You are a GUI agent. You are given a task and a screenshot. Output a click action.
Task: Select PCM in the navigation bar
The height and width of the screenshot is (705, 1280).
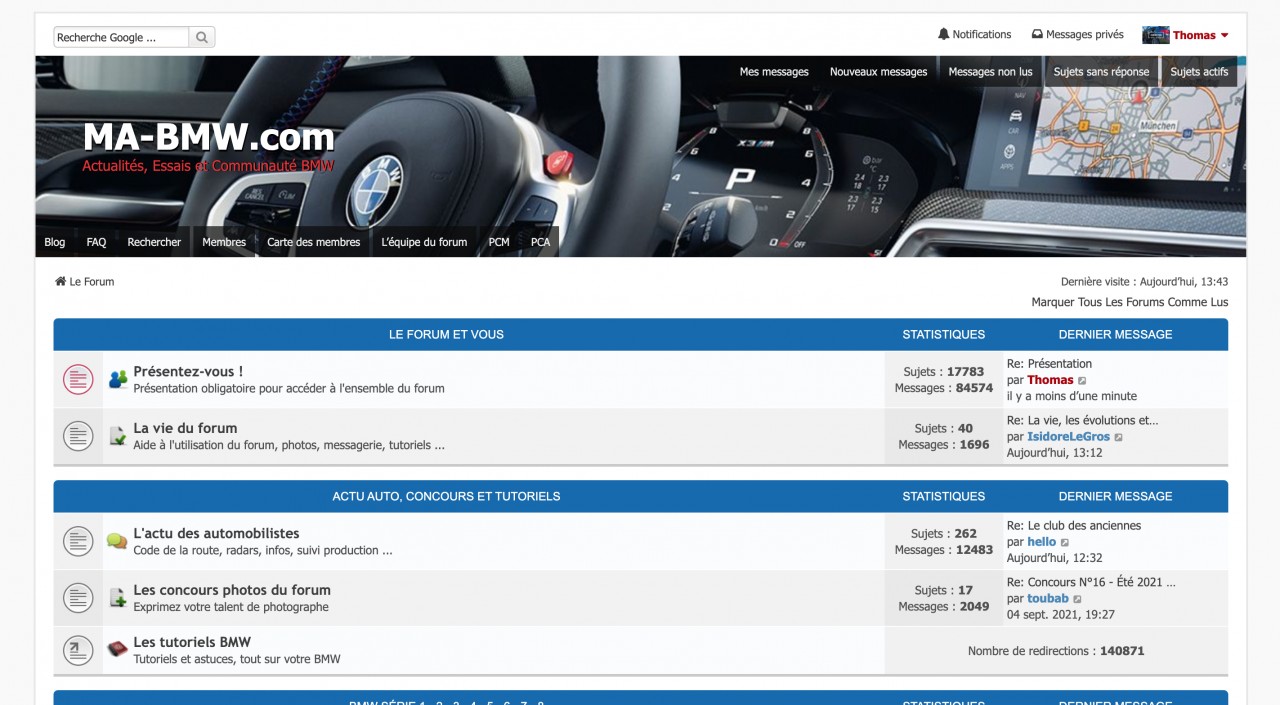click(x=499, y=242)
